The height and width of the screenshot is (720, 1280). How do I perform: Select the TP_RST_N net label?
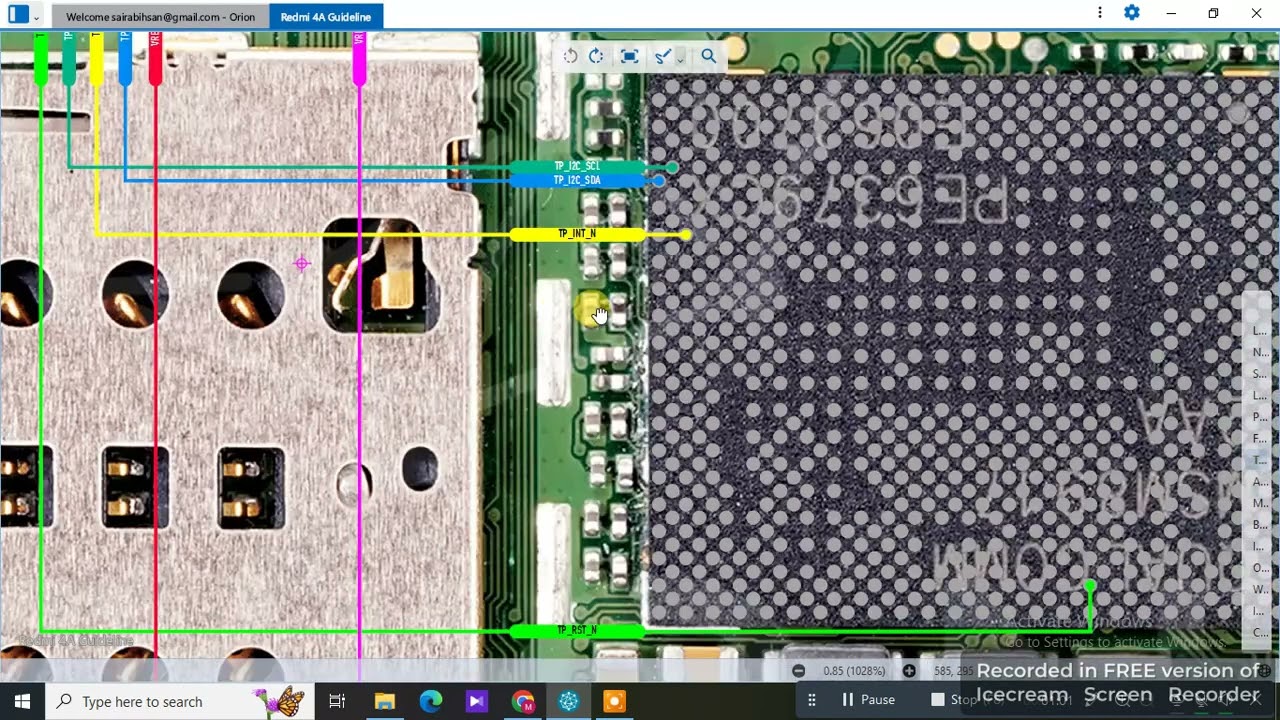(577, 631)
